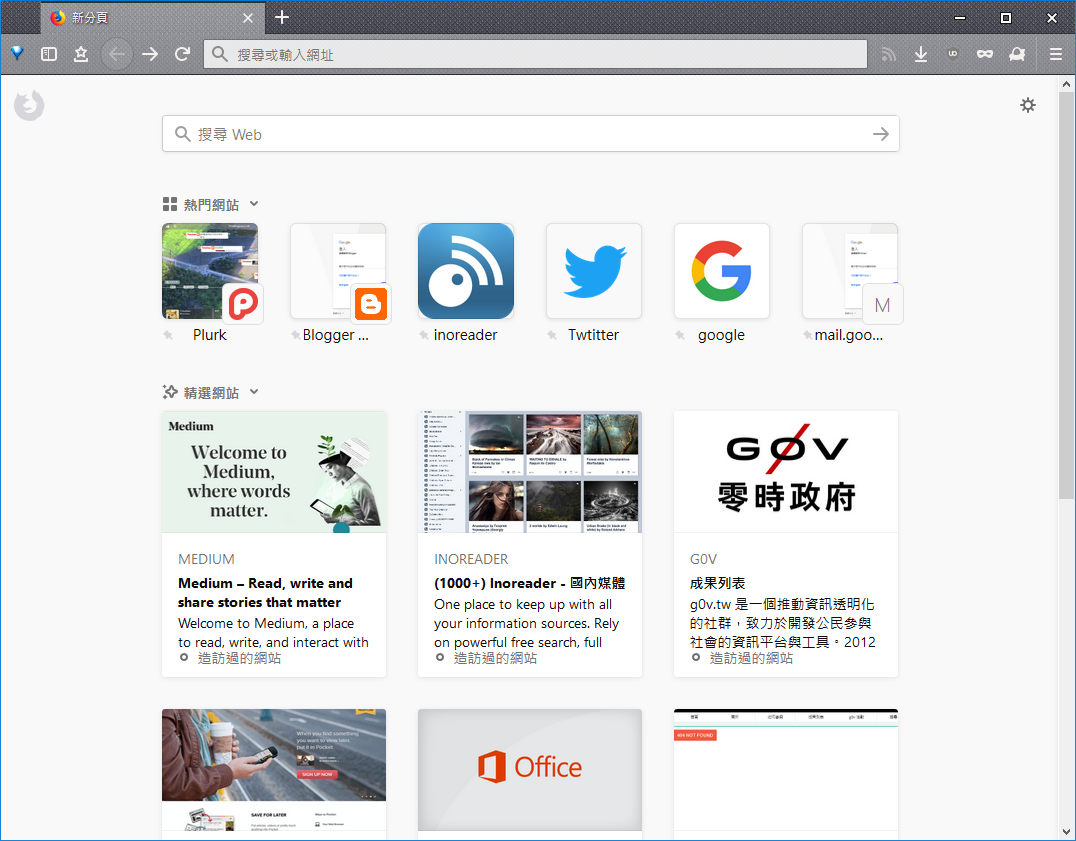Open the new tab settings gear
The width and height of the screenshot is (1076, 841).
[x=1028, y=105]
